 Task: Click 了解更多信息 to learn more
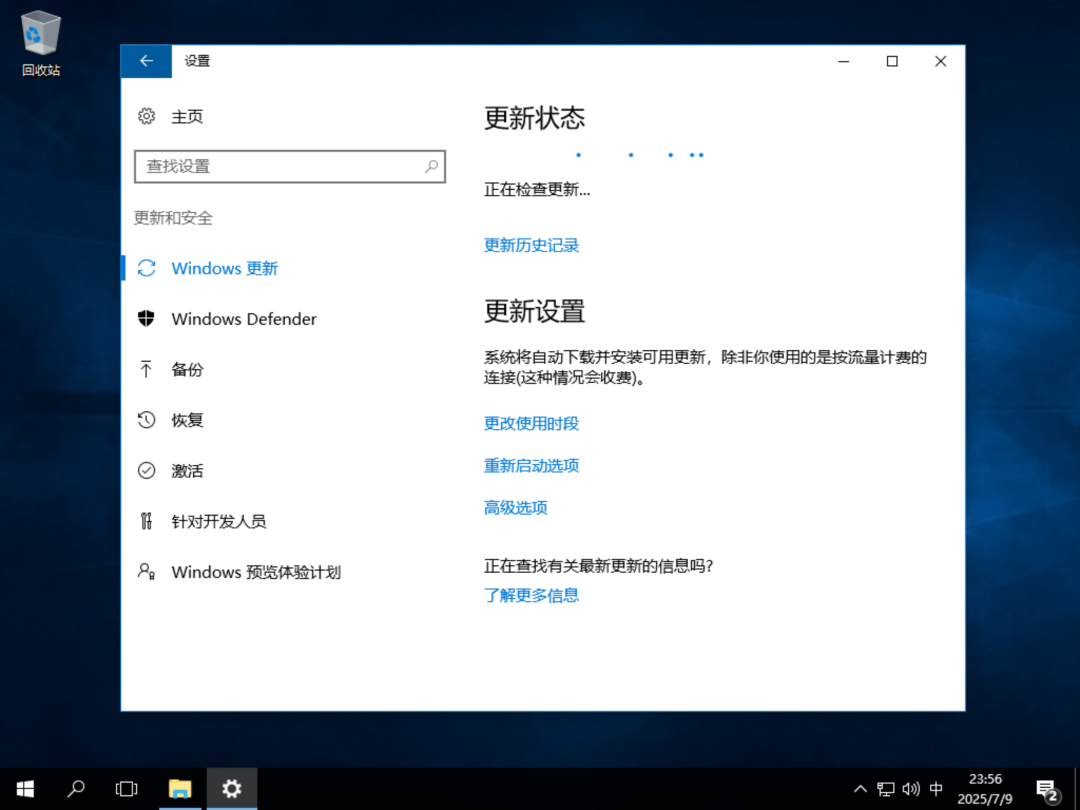531,594
